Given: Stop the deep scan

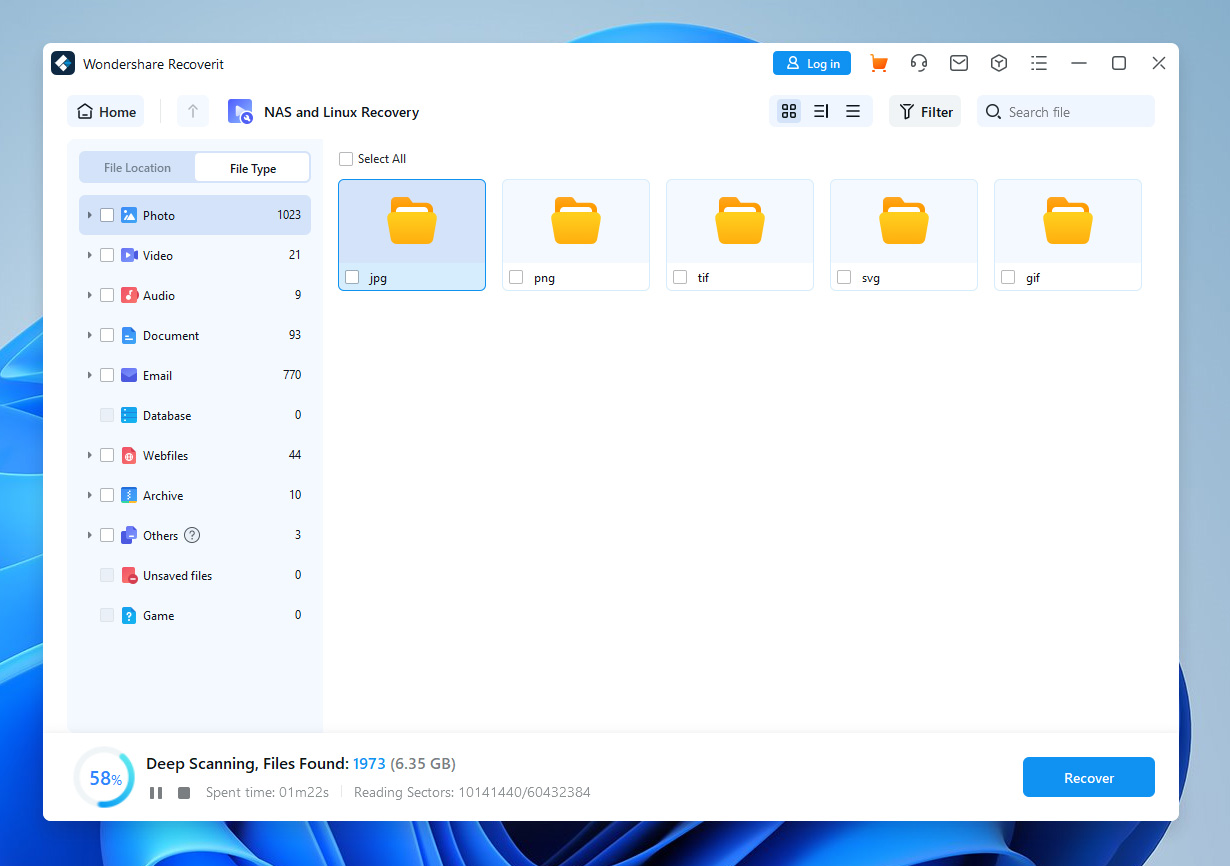Looking at the screenshot, I should [x=184, y=793].
